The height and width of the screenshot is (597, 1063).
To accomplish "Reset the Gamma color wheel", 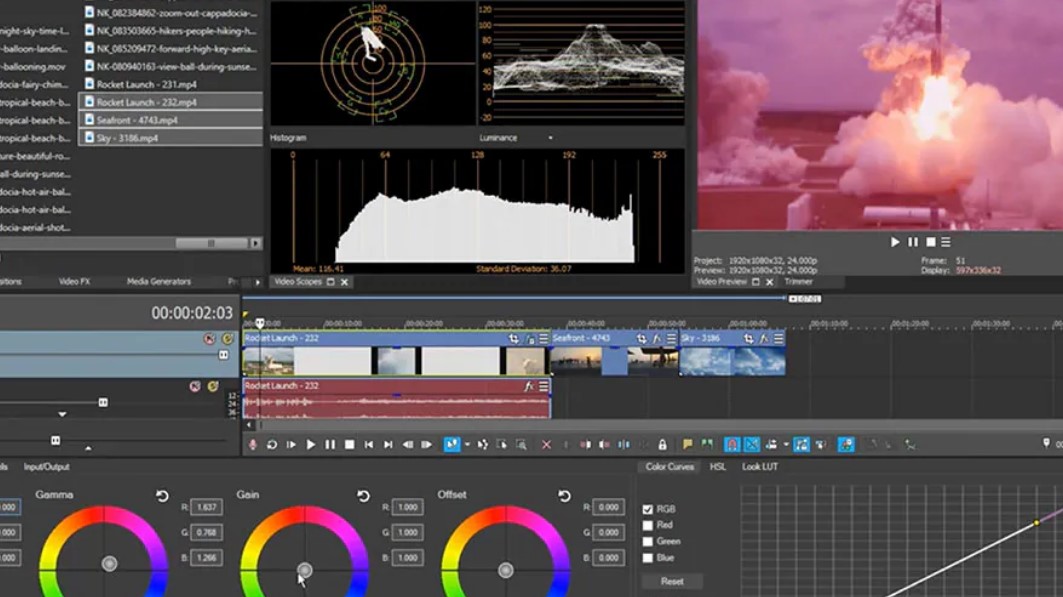I will tap(163, 496).
